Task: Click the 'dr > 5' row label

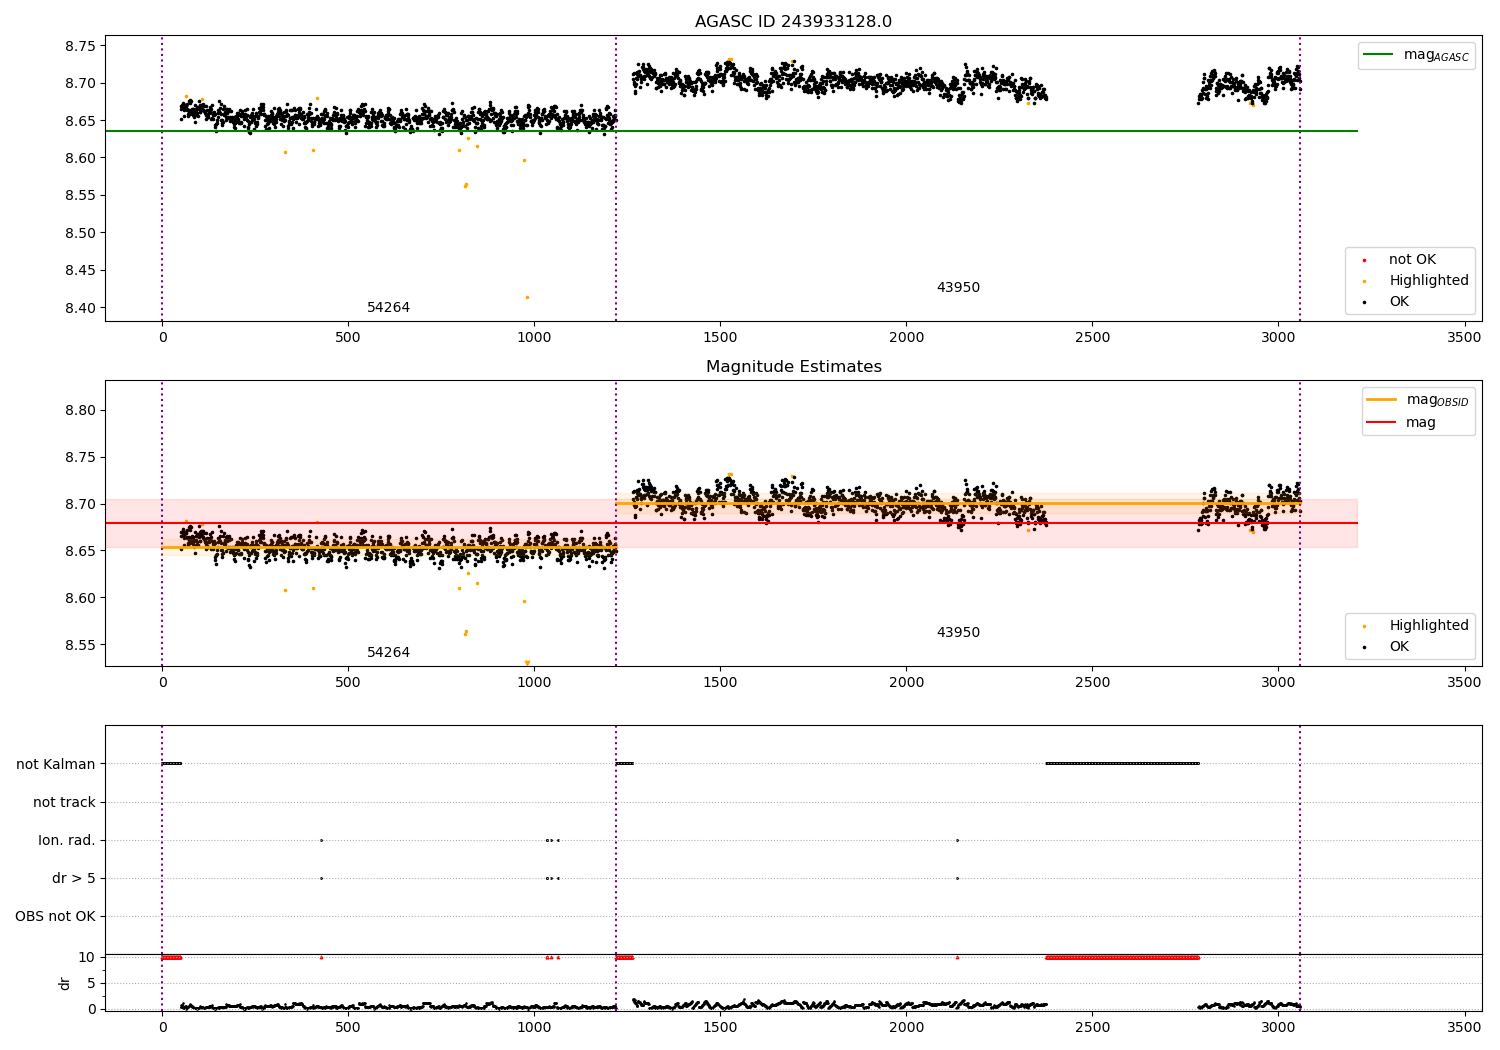Action: tap(74, 878)
